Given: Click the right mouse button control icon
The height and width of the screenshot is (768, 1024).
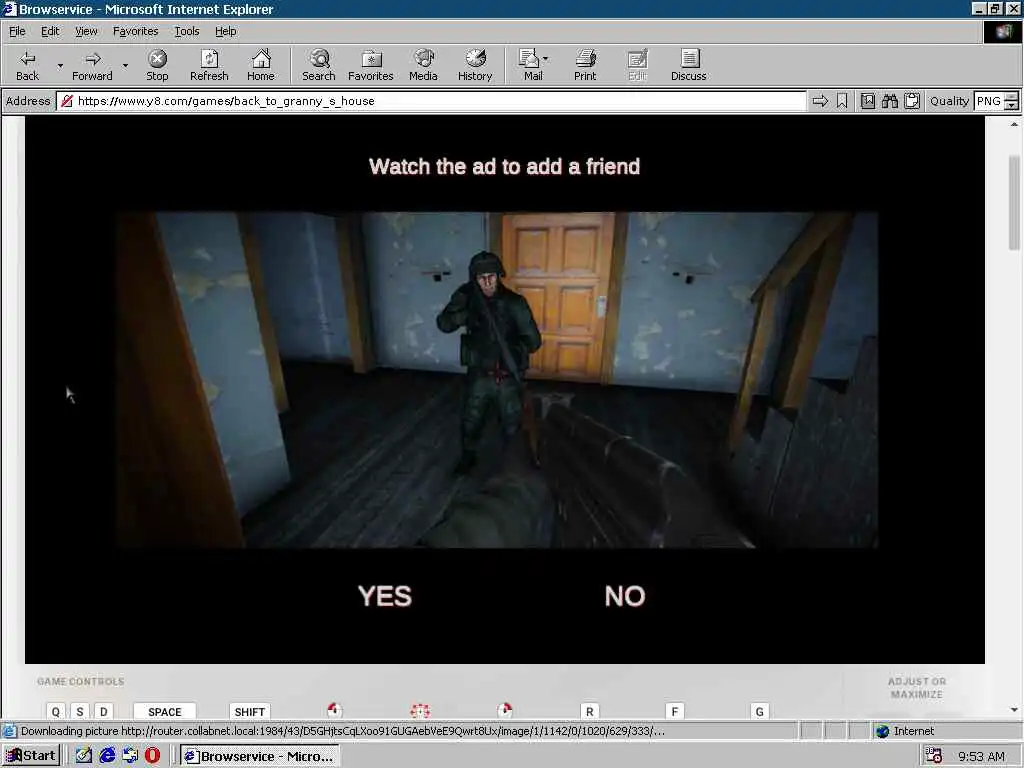Looking at the screenshot, I should tap(504, 710).
